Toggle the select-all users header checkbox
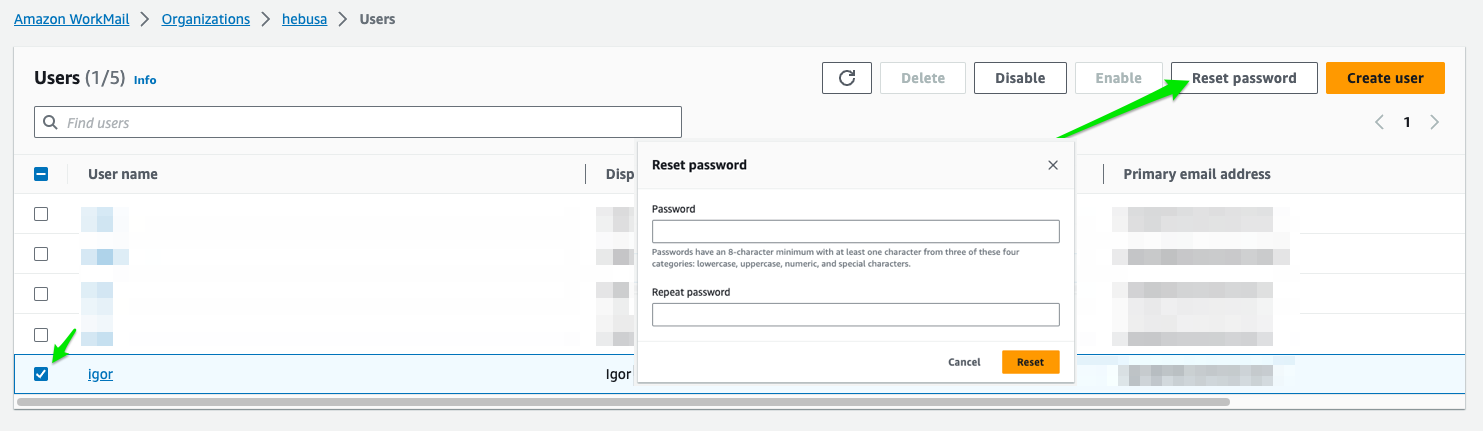 [x=41, y=174]
